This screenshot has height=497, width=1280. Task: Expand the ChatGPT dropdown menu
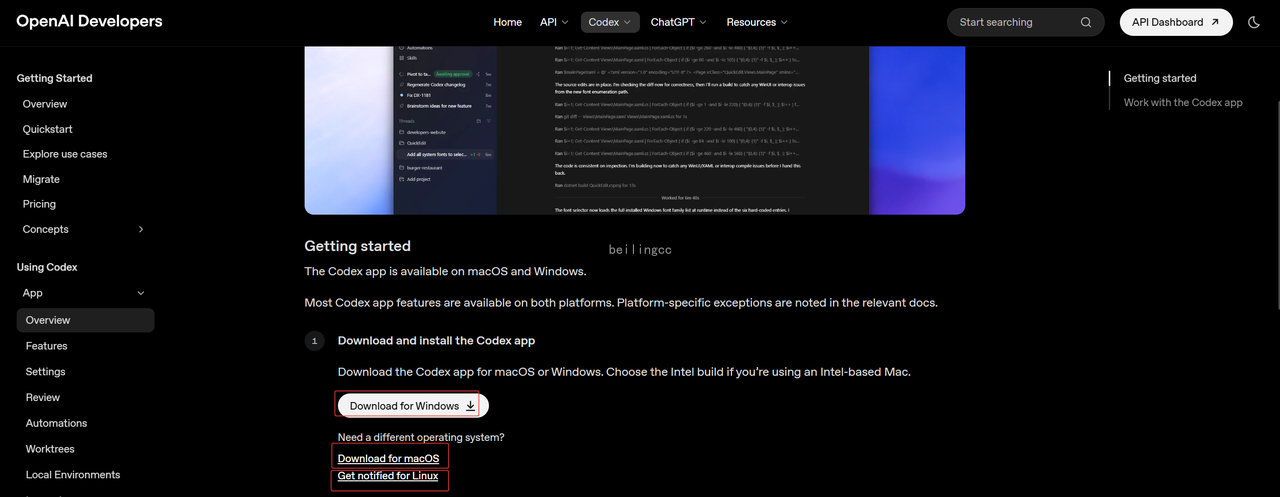pyautogui.click(x=678, y=22)
